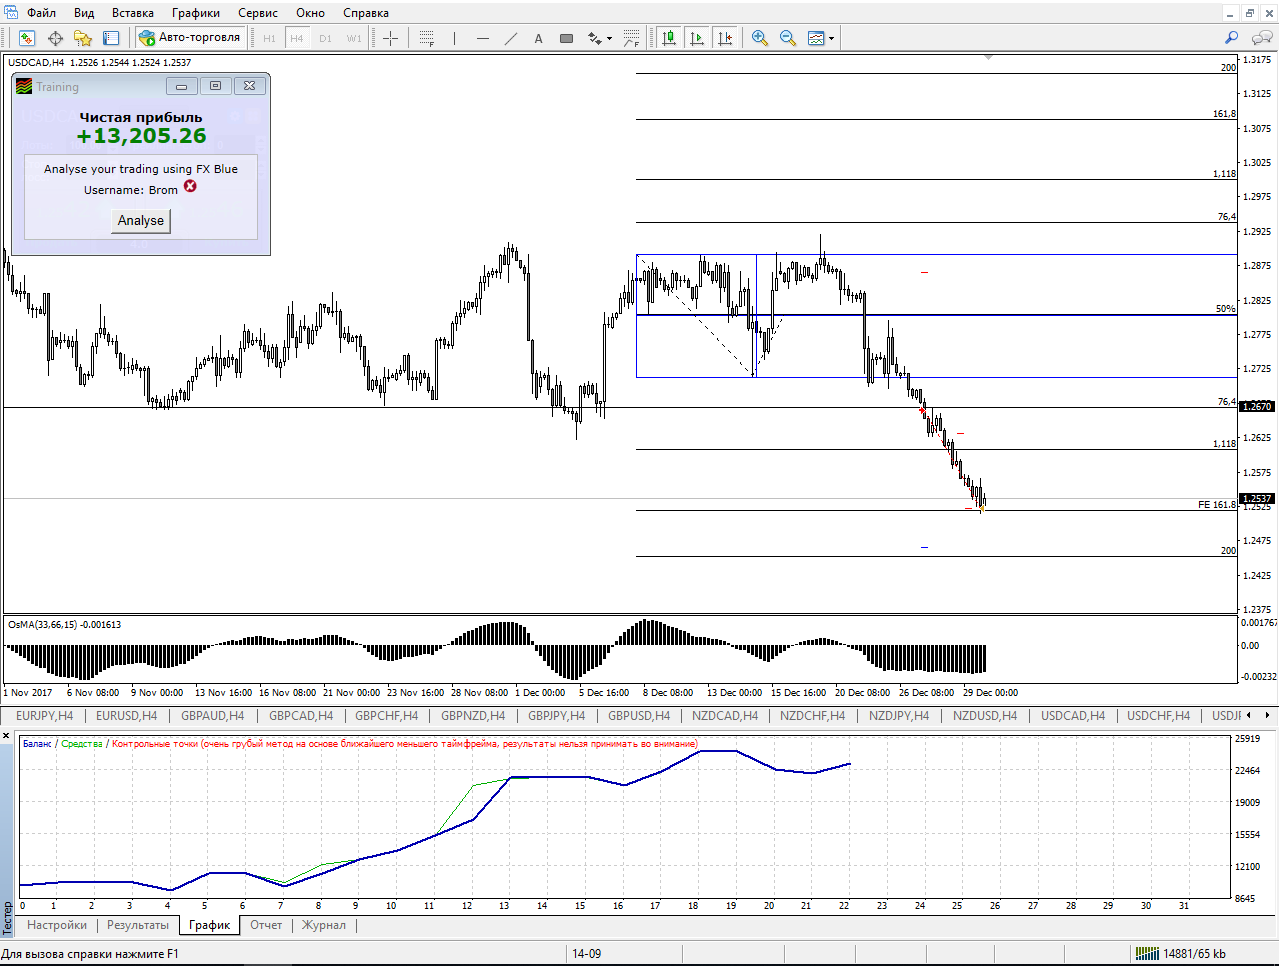
Task: Close the tester panel with X
Action: (7, 736)
